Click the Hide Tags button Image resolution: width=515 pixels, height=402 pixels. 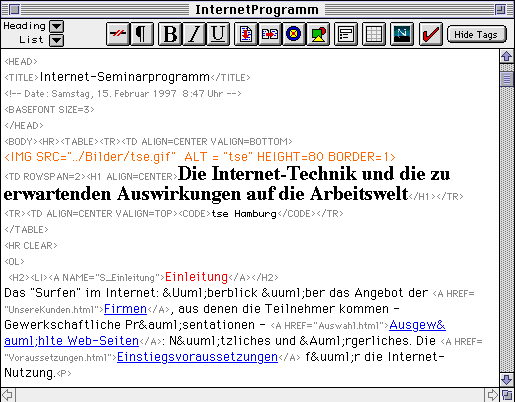tap(476, 34)
